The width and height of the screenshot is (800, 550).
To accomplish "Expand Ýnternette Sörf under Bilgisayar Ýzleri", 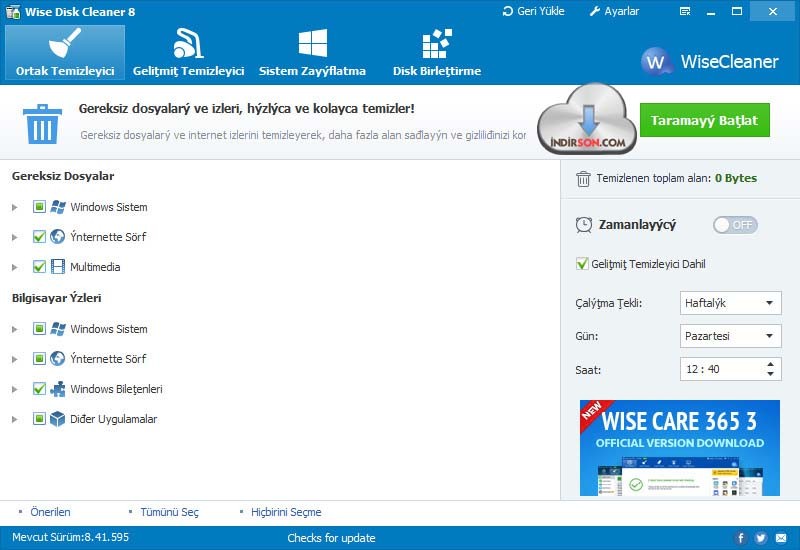I will [15, 359].
